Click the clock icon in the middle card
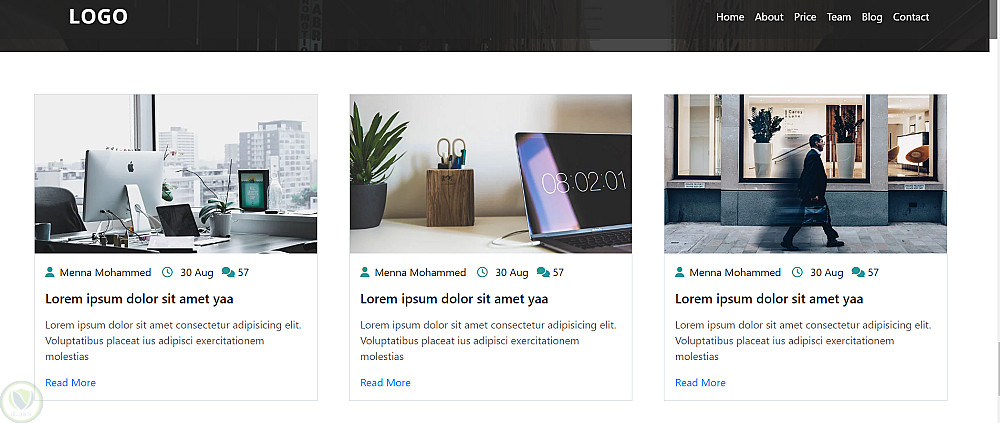This screenshot has width=1000, height=423. tap(483, 272)
